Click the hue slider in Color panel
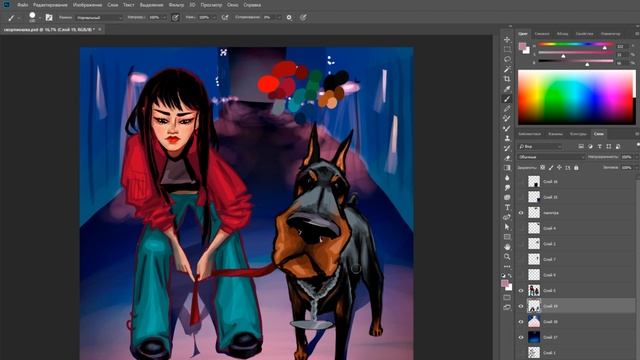640x360 pixels. click(576, 44)
